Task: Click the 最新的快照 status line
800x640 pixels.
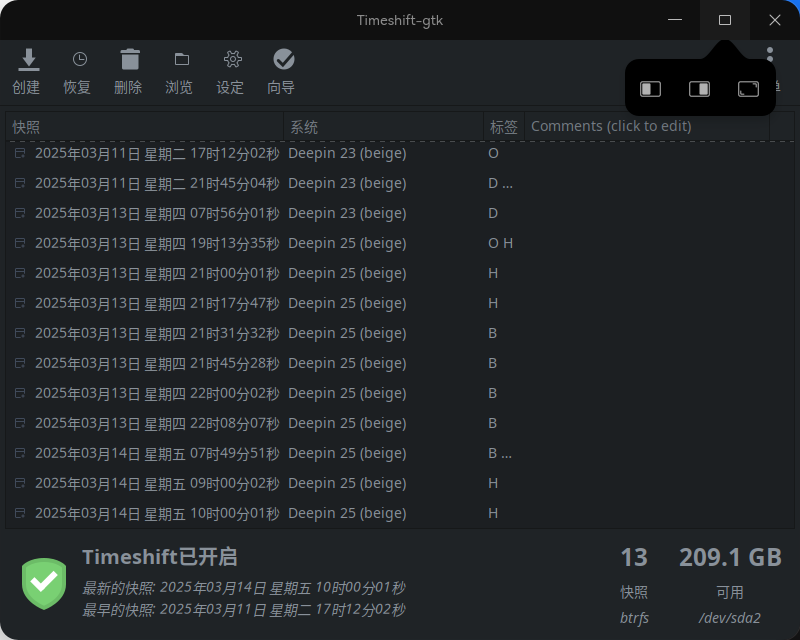Action: (x=244, y=588)
